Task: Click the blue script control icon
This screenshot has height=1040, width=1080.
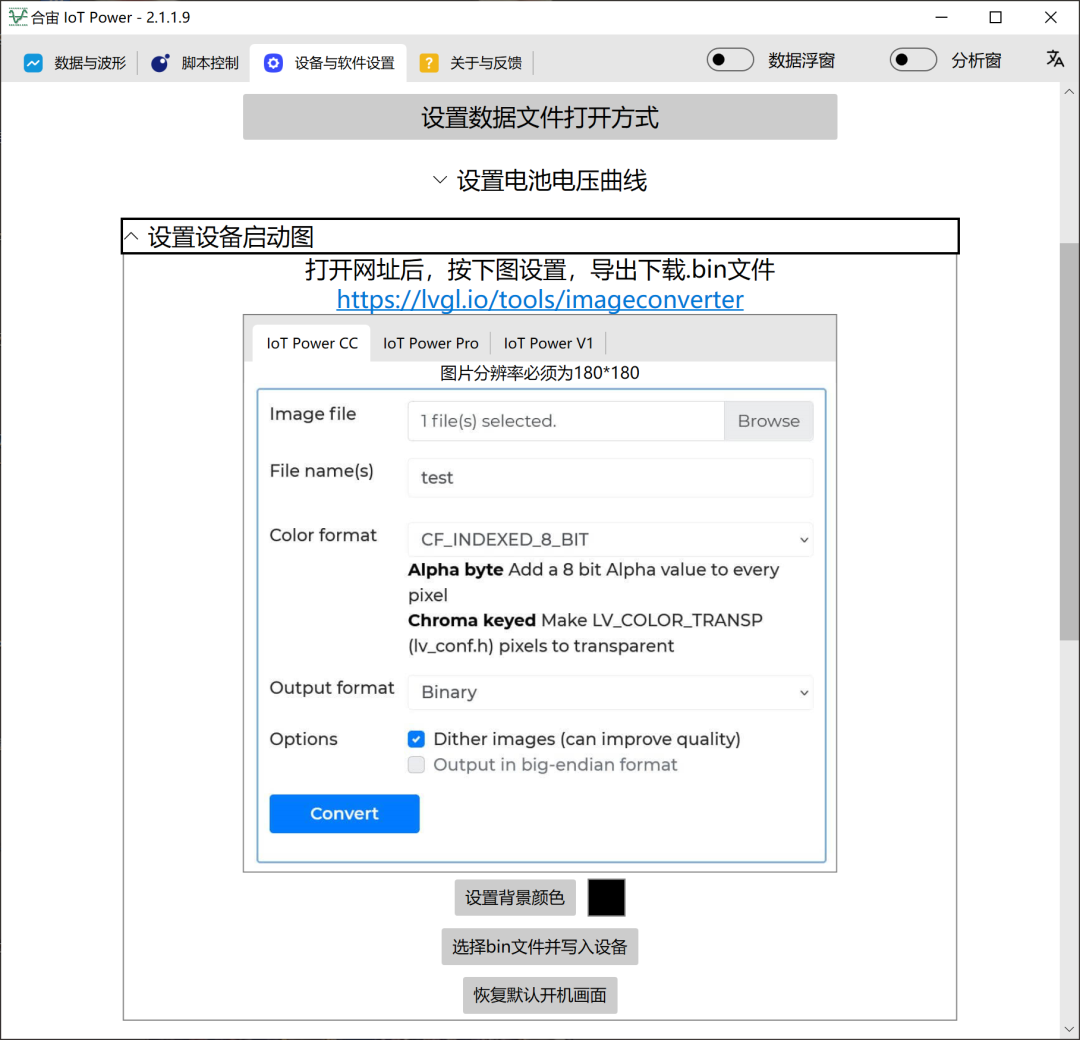Action: [x=160, y=63]
